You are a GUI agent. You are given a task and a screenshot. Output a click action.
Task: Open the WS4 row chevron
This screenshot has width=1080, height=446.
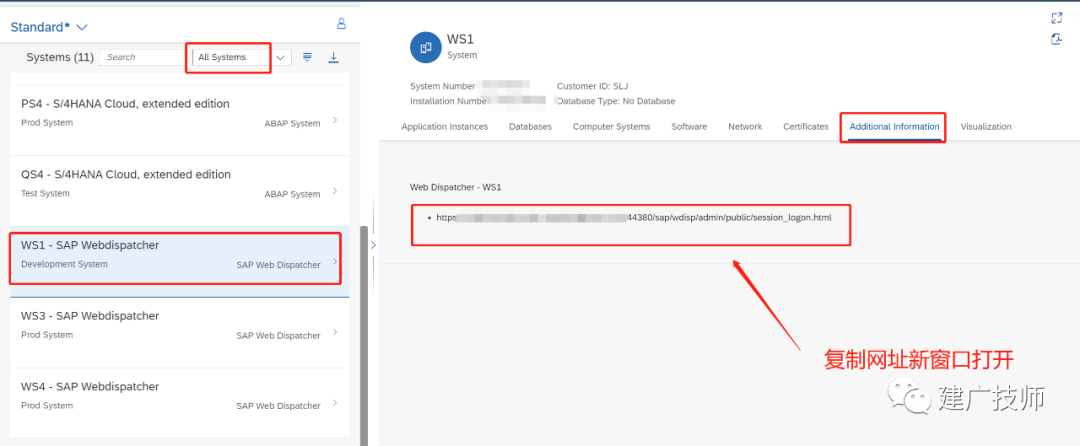click(335, 403)
